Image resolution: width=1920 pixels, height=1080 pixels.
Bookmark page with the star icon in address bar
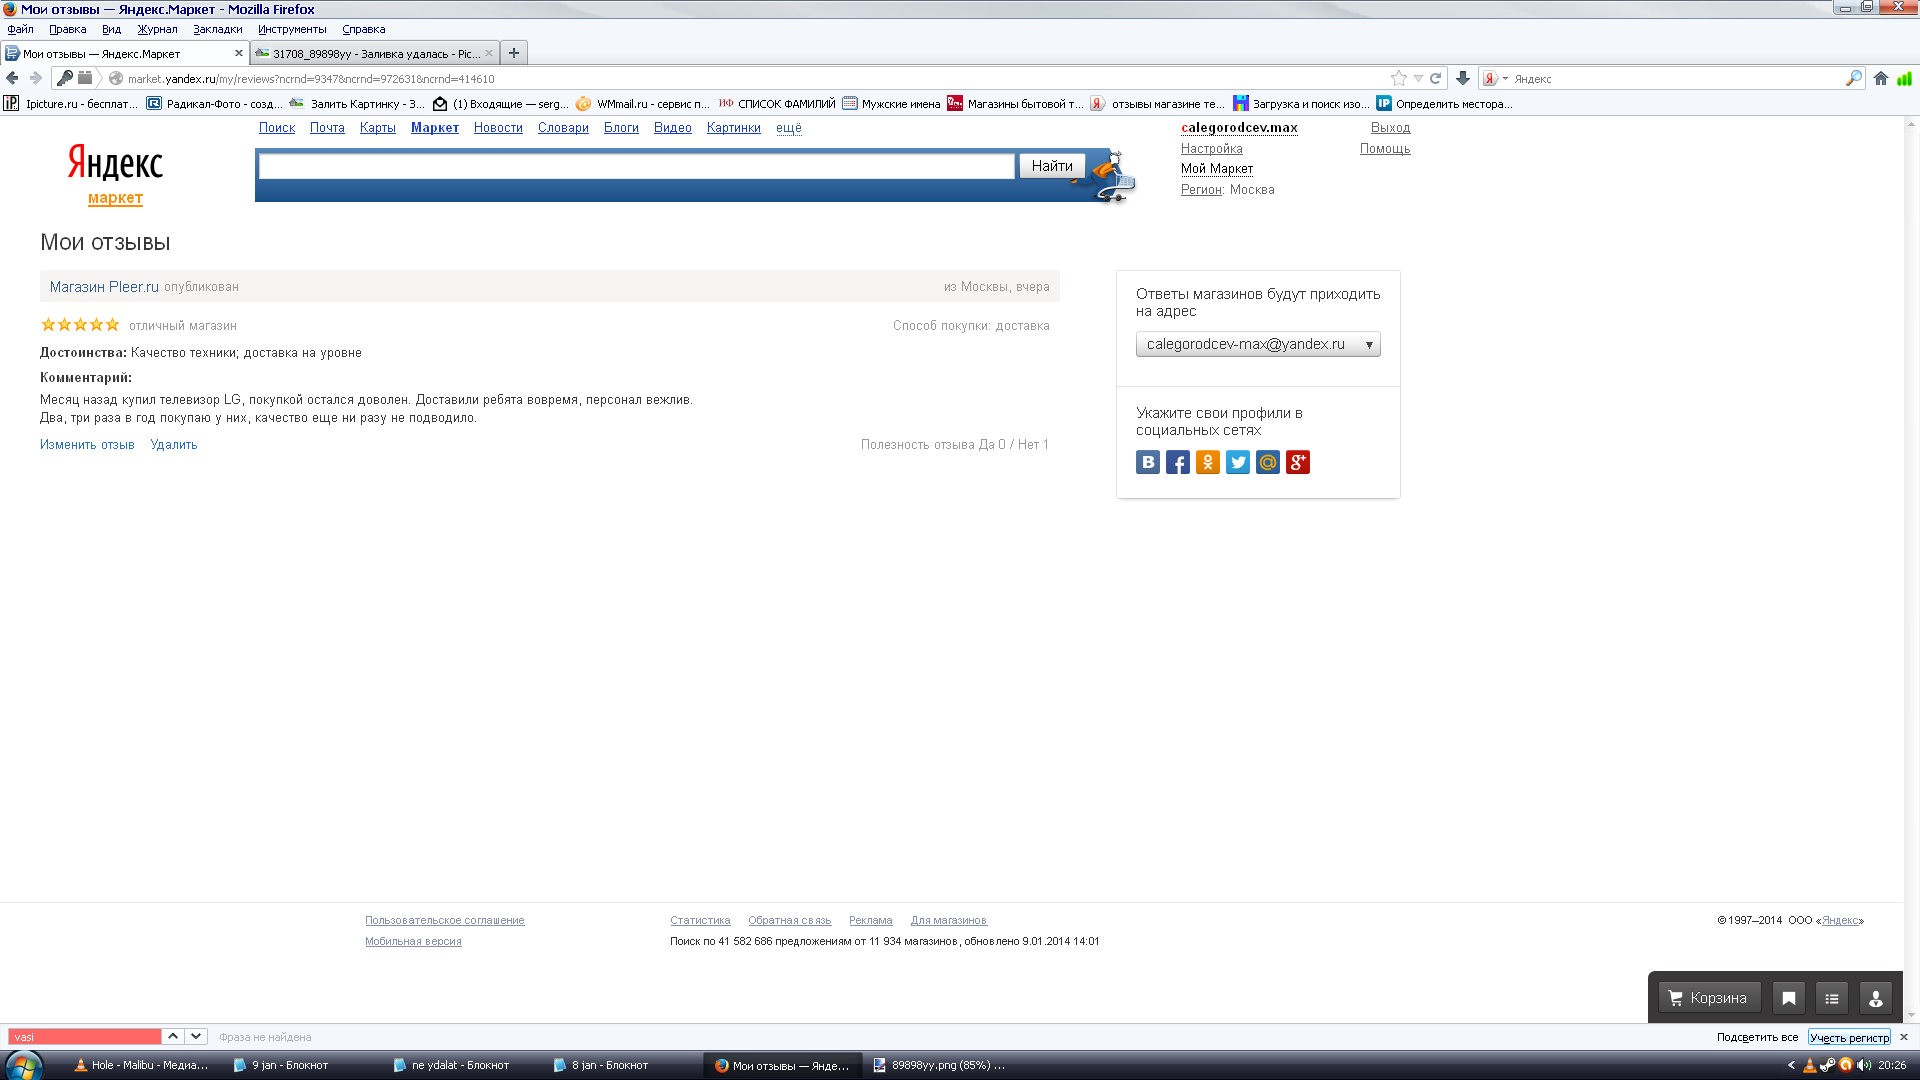[1398, 78]
